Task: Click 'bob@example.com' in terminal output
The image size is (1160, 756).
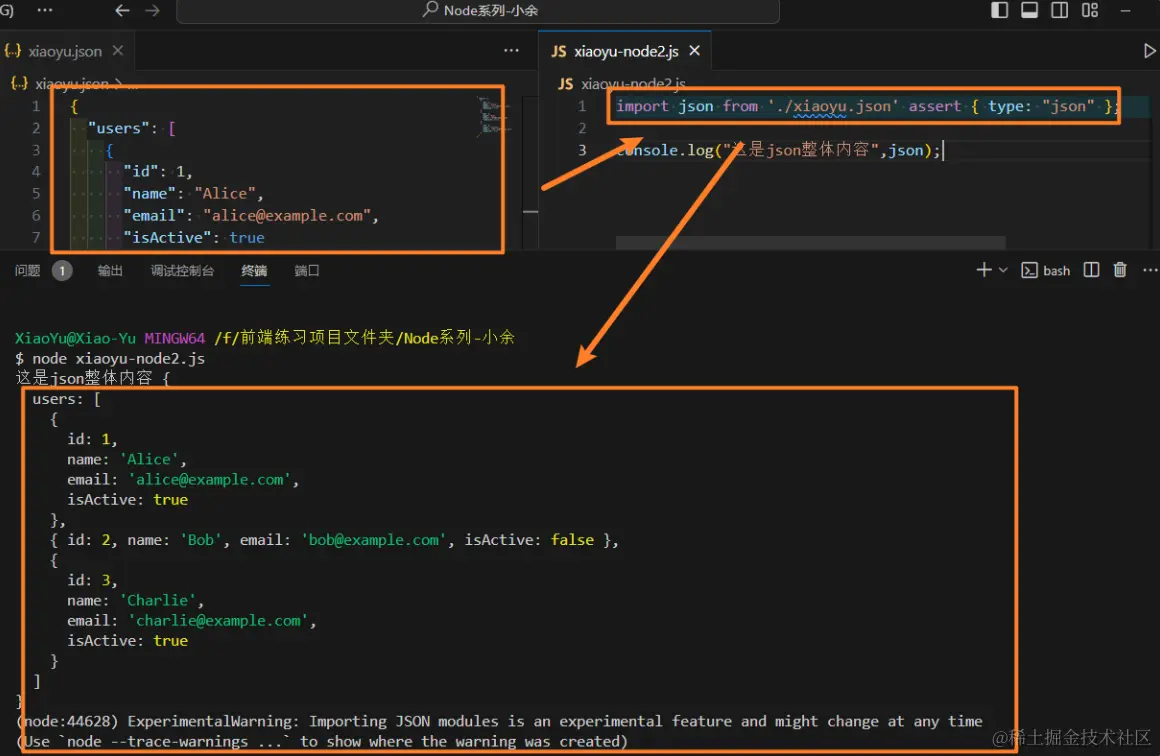Action: [x=374, y=540]
